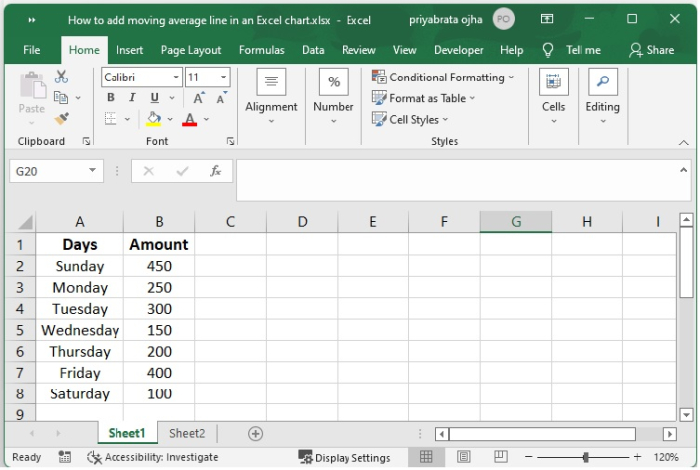Image resolution: width=700 pixels, height=470 pixels.
Task: Toggle Italic formatting
Action: pyautogui.click(x=132, y=98)
